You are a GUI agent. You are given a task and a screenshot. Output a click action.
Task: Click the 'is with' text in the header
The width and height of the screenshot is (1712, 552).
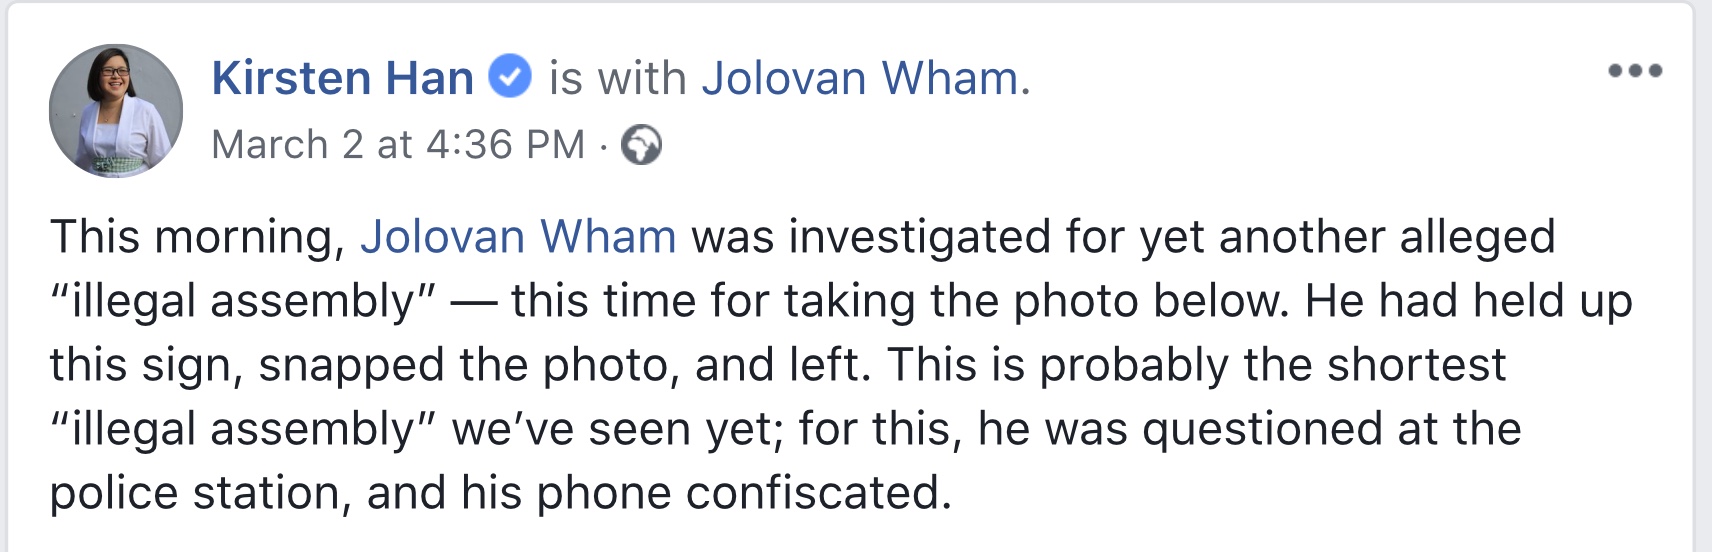[617, 78]
